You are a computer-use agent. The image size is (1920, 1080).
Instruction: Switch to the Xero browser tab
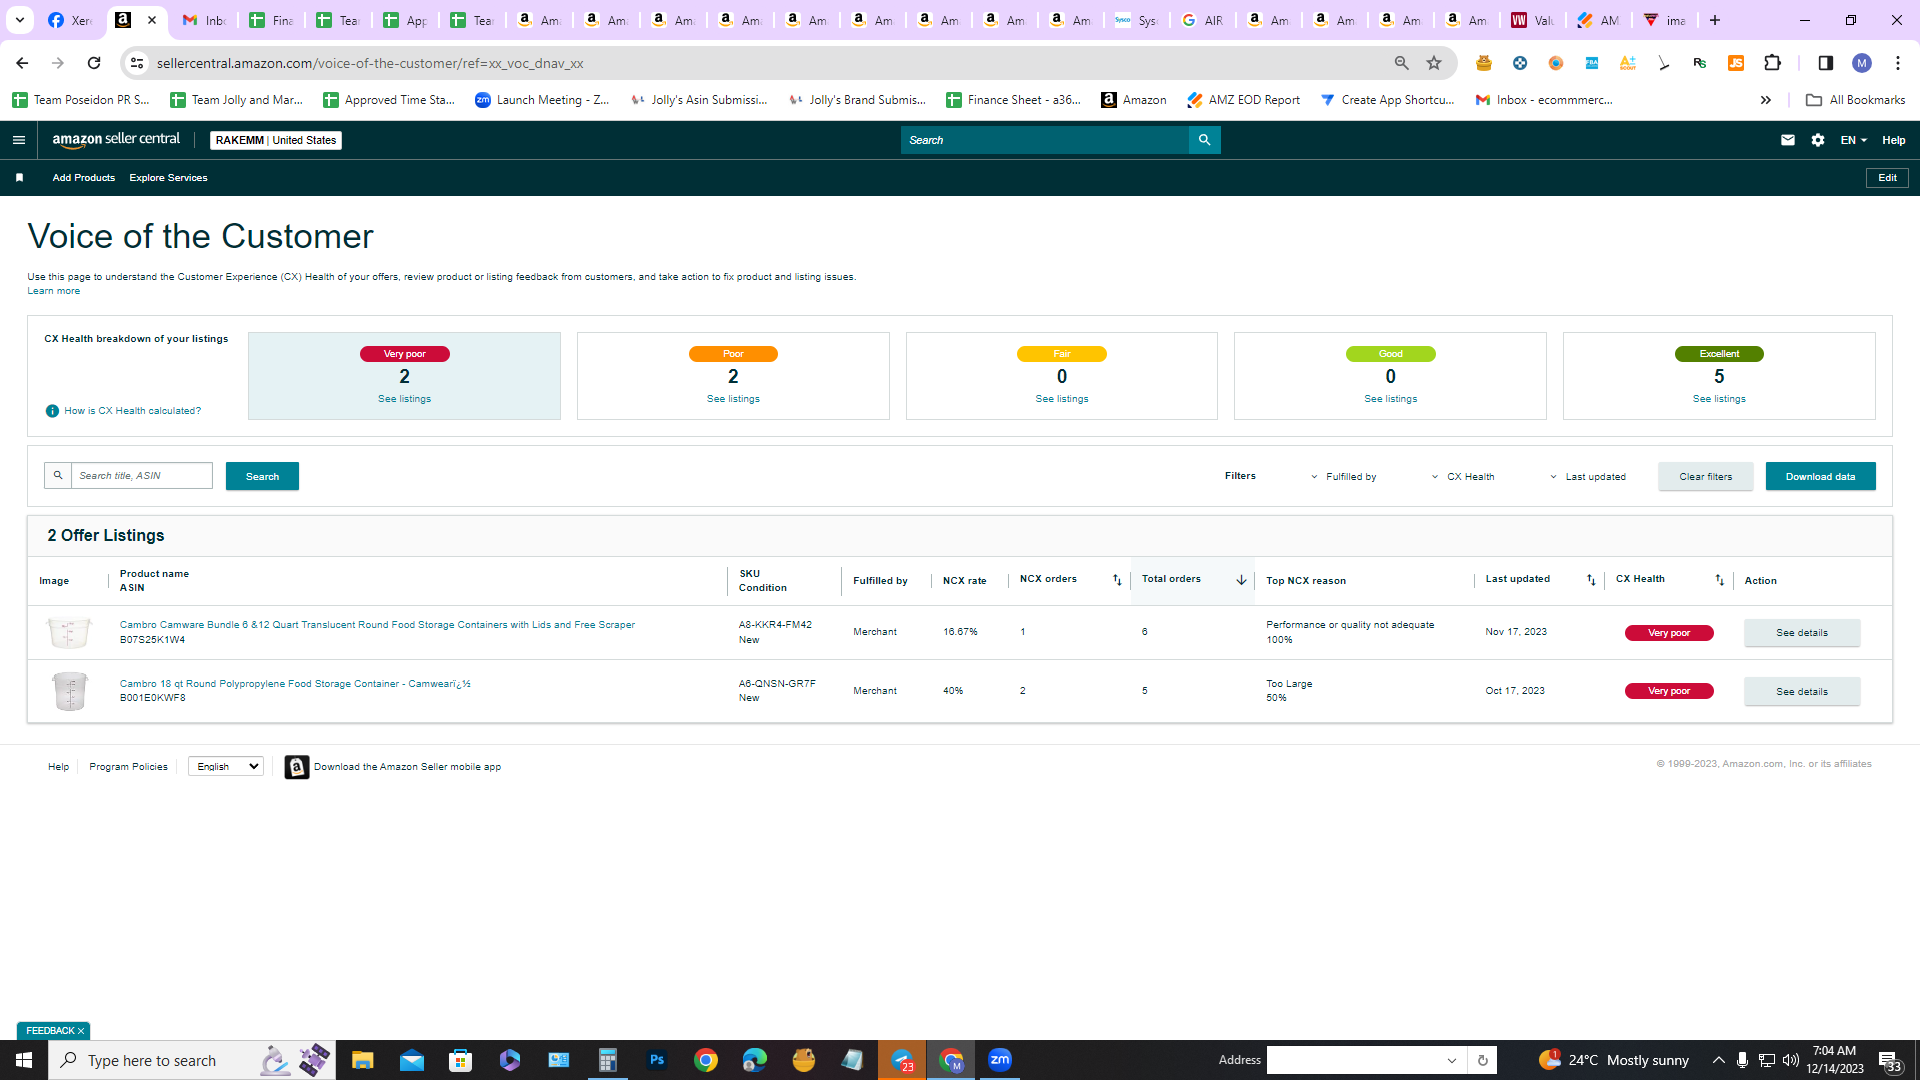[70, 20]
